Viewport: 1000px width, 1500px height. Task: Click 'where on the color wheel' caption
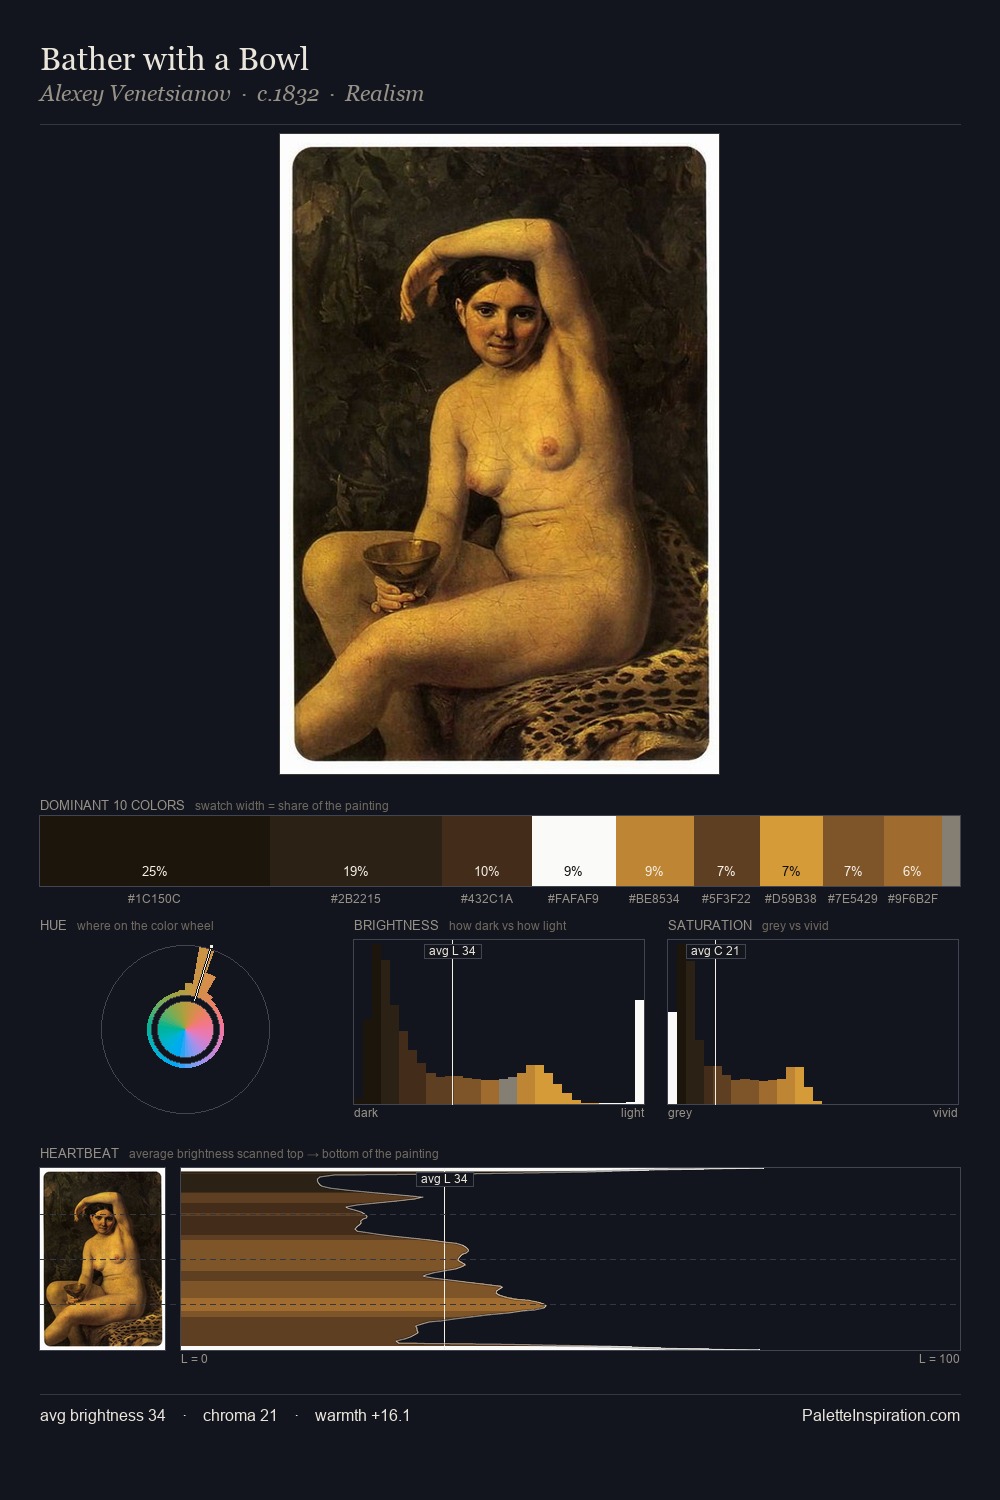pos(145,926)
